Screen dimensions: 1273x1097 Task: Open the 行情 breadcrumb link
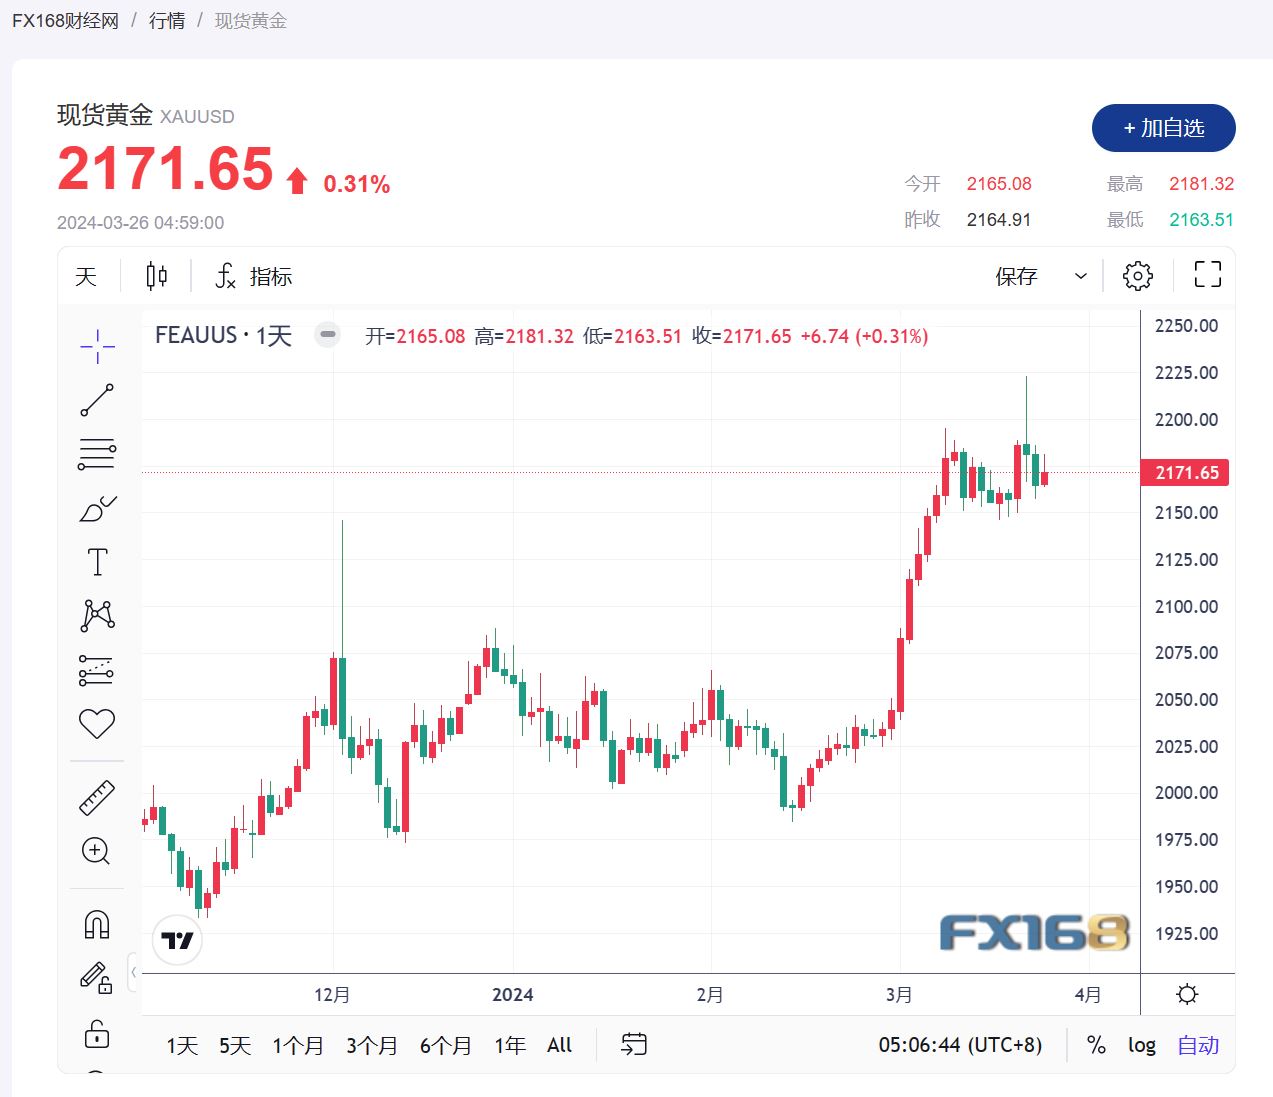click(167, 20)
